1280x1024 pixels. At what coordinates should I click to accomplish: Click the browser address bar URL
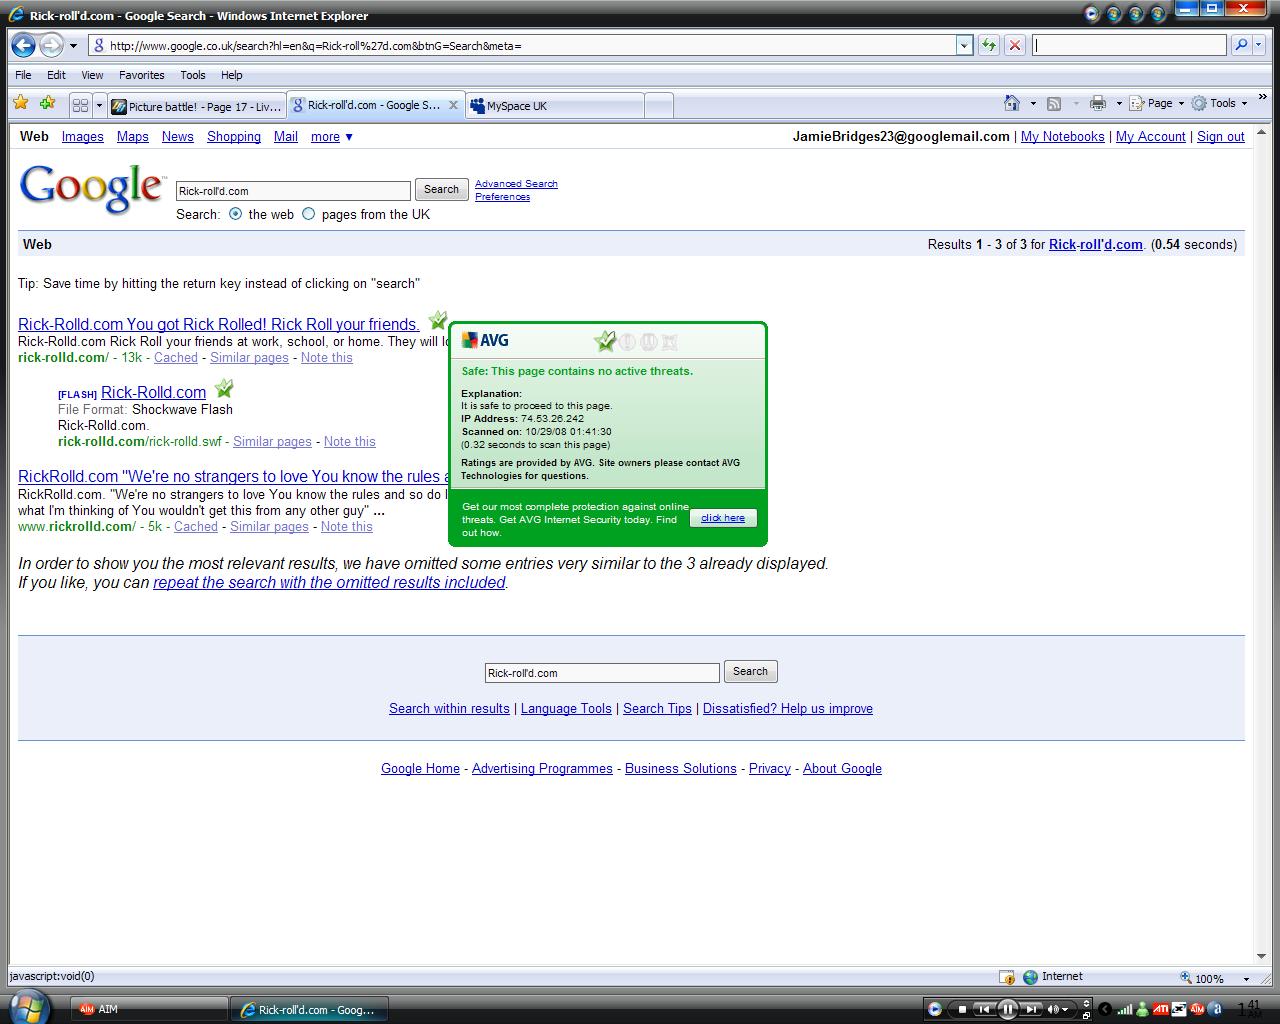point(524,45)
